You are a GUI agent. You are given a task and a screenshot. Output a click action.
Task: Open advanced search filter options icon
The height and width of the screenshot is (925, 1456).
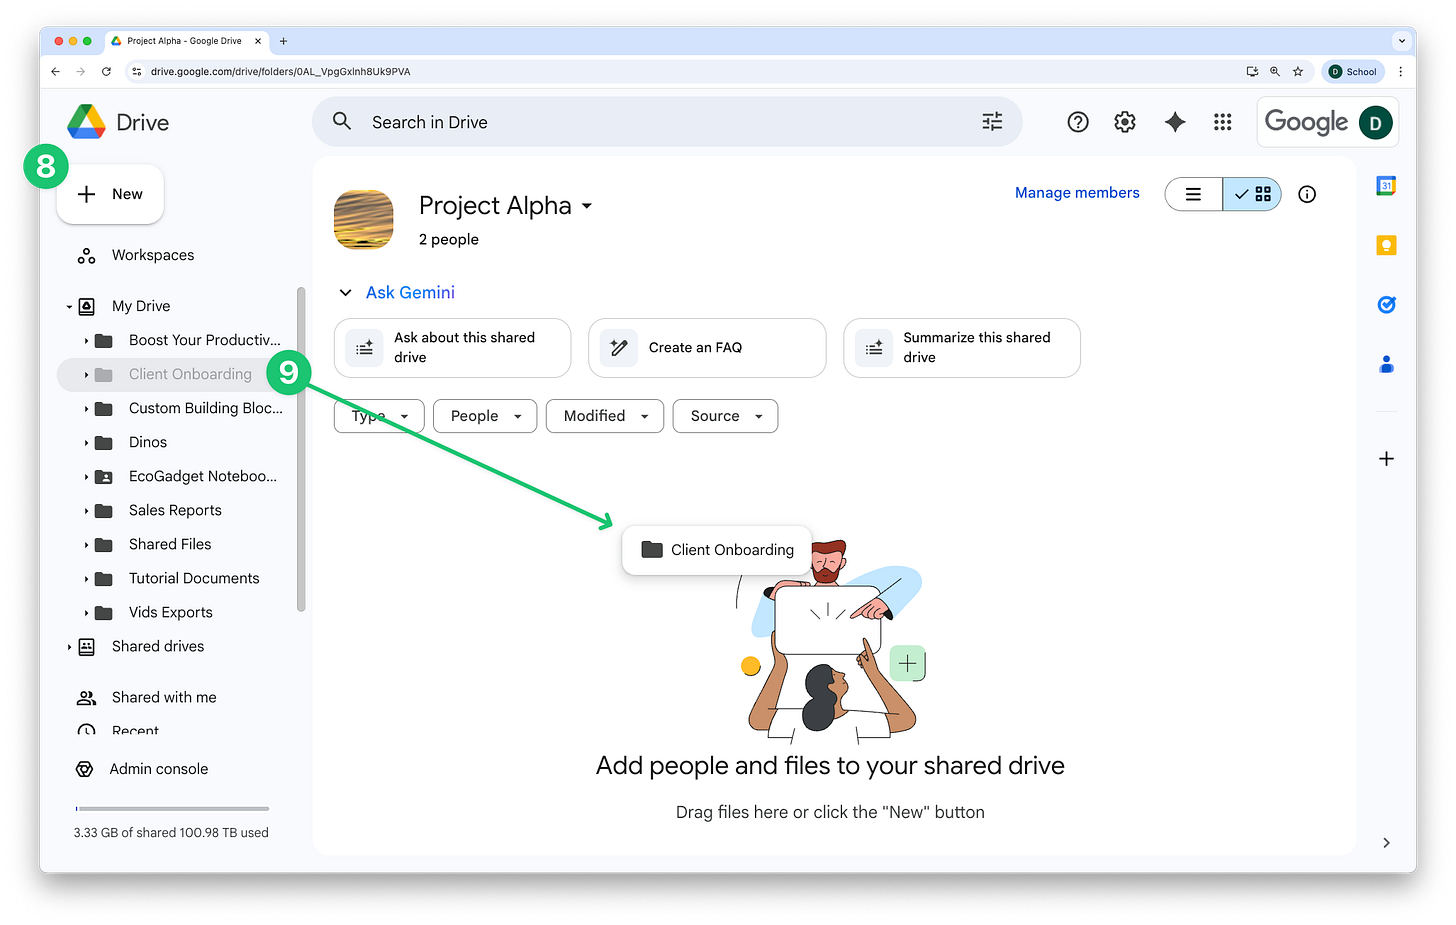992,121
